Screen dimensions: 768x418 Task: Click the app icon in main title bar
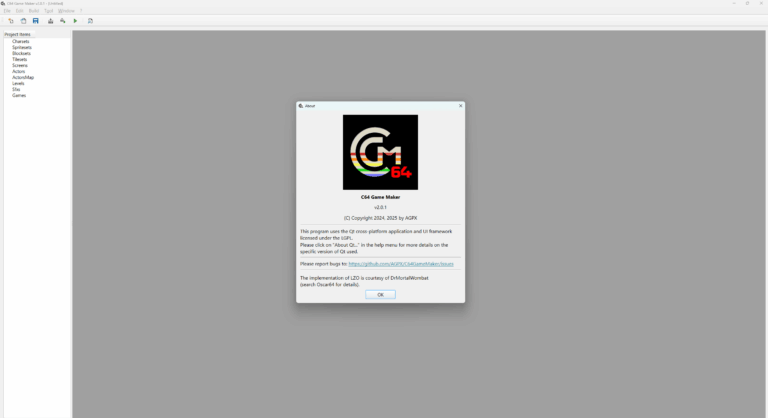coord(3,3)
